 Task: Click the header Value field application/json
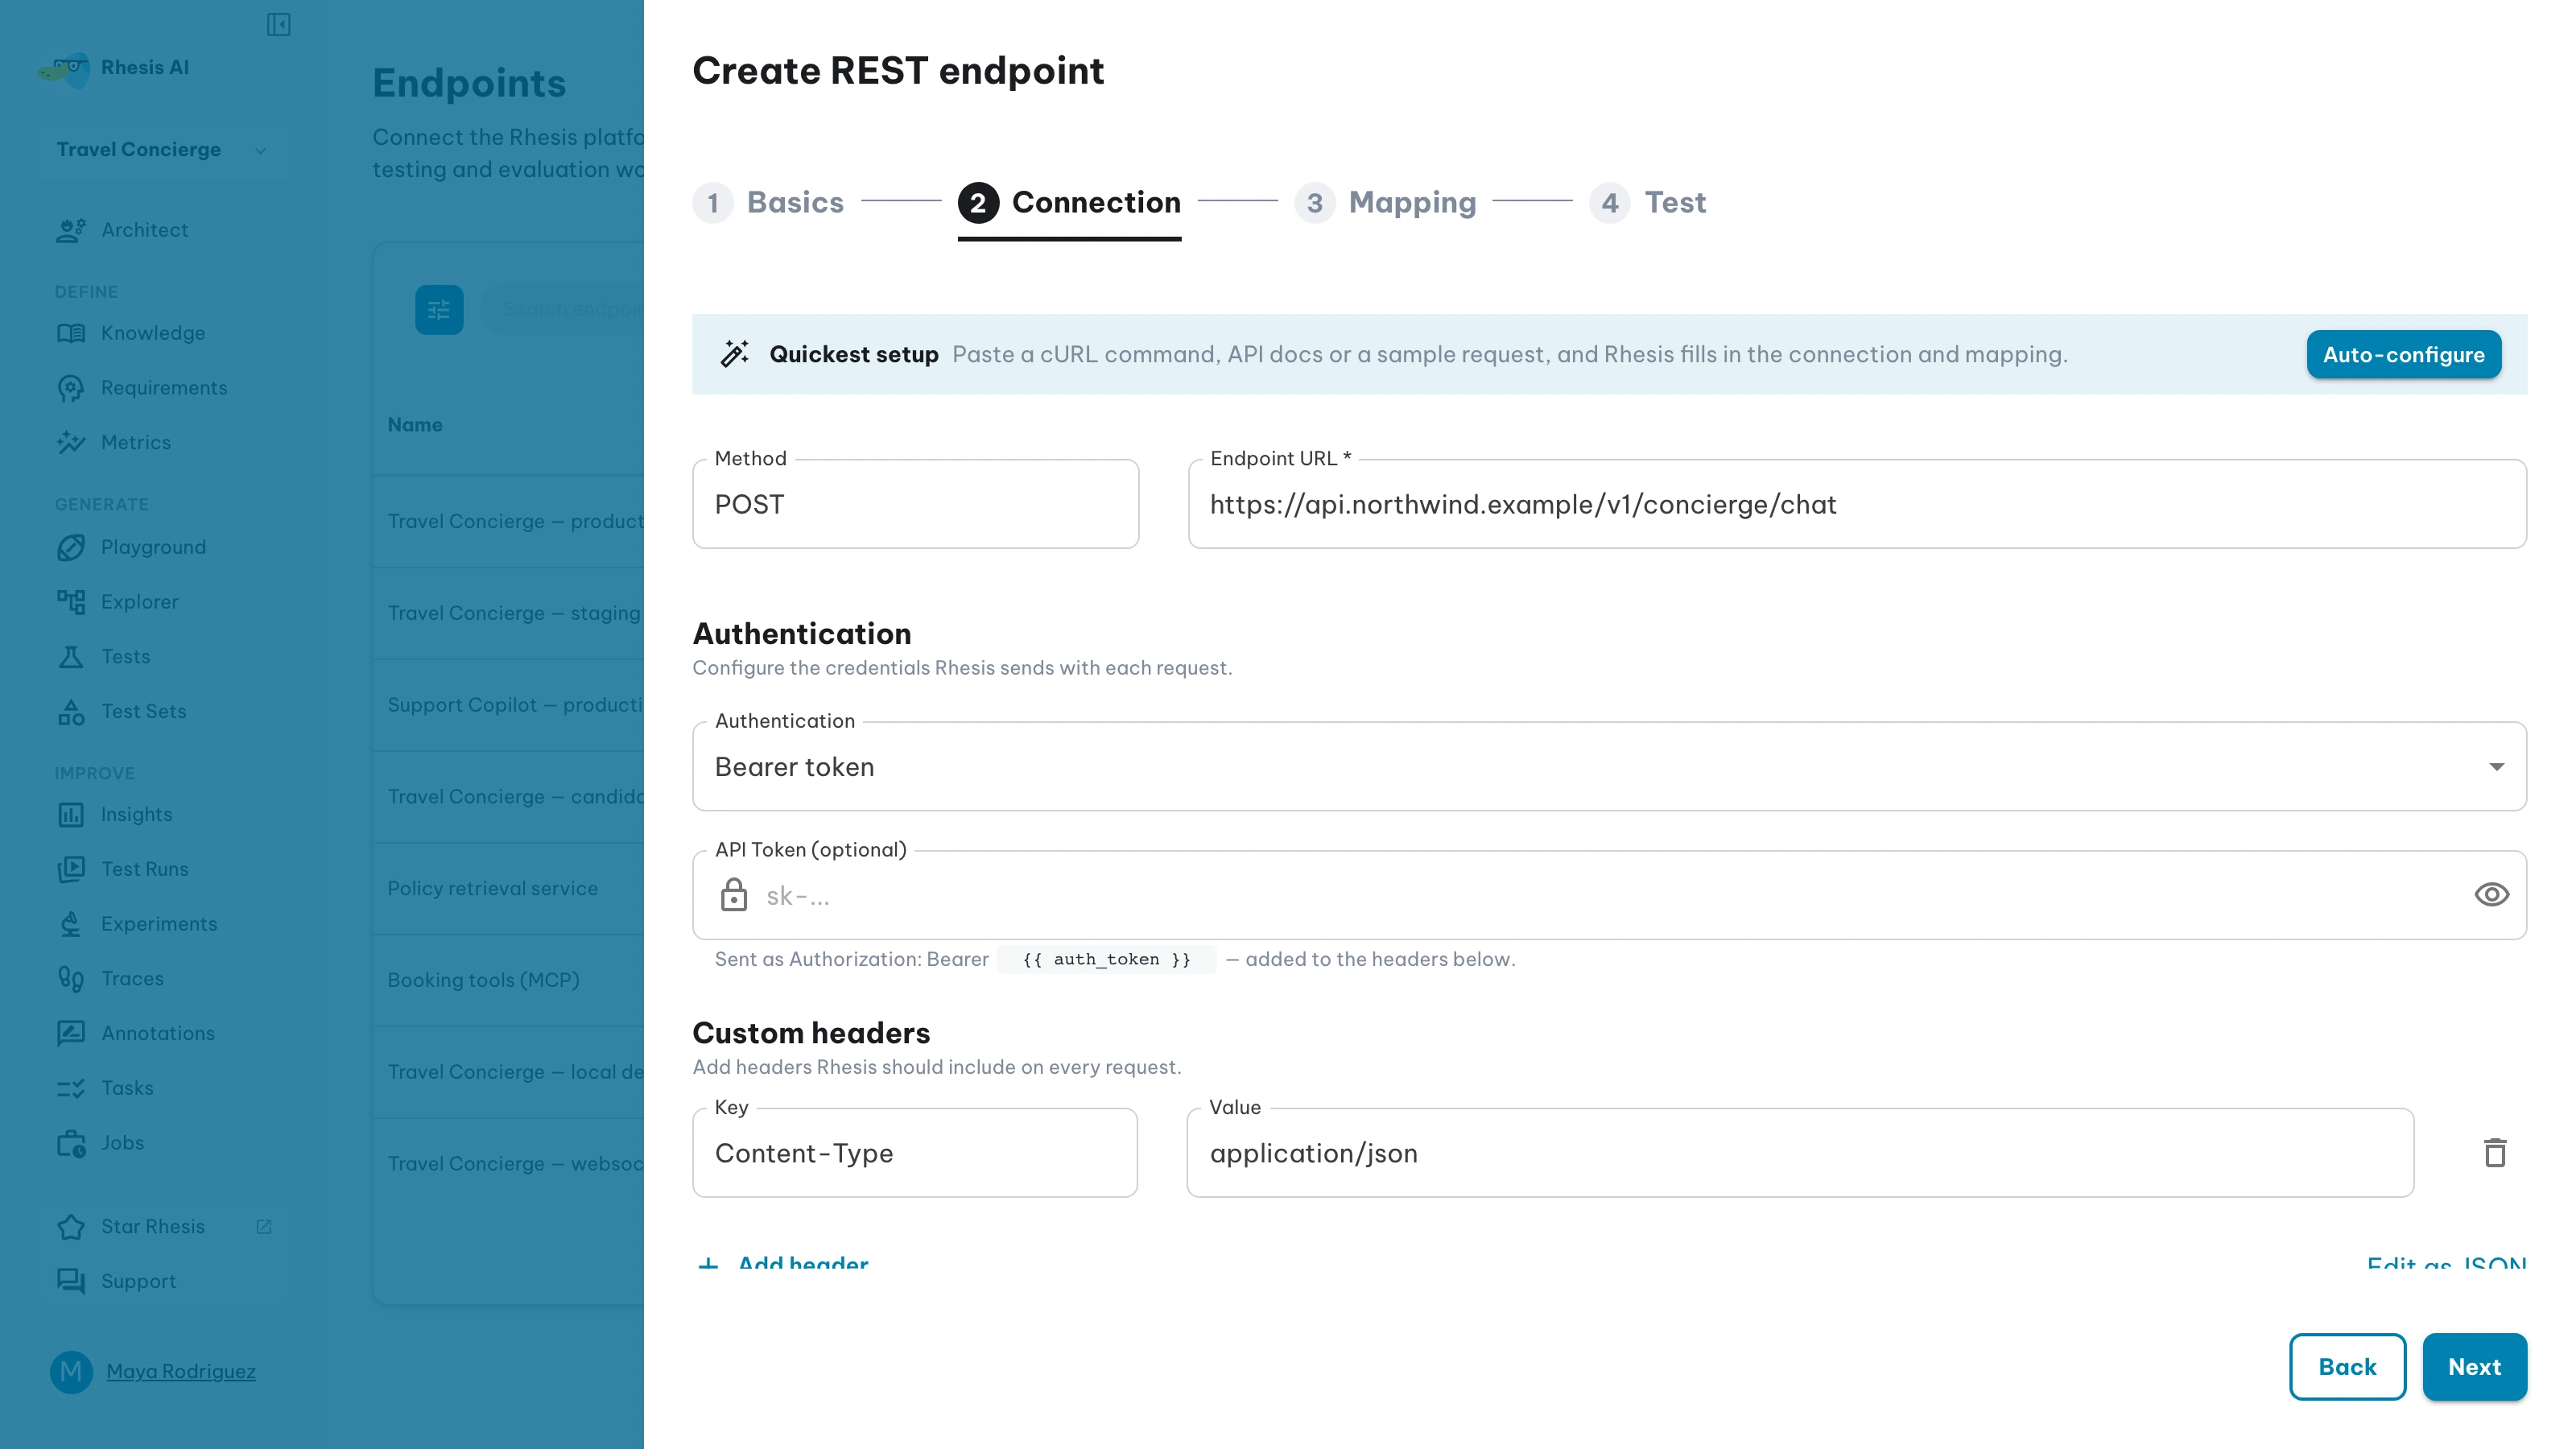(1800, 1153)
